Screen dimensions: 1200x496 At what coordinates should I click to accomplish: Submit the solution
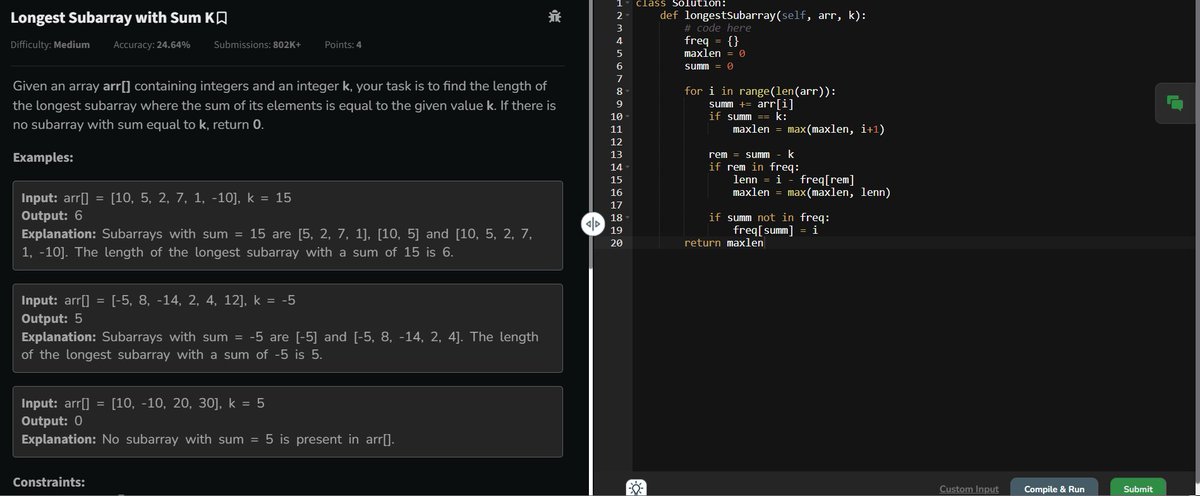click(x=1138, y=488)
